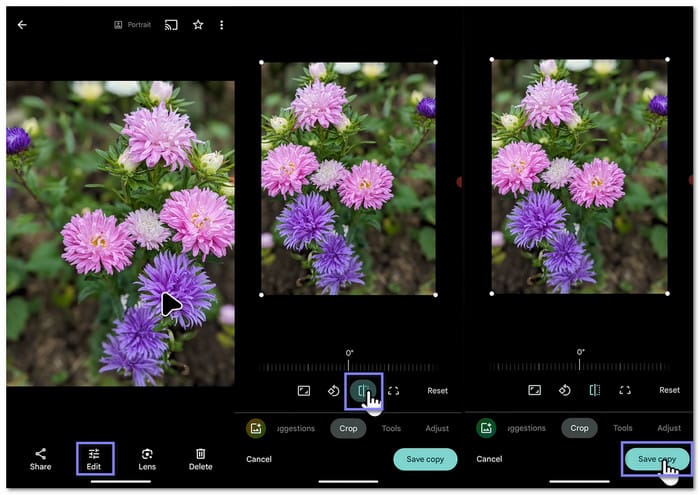Tap Cancel in the middle panel

259,459
